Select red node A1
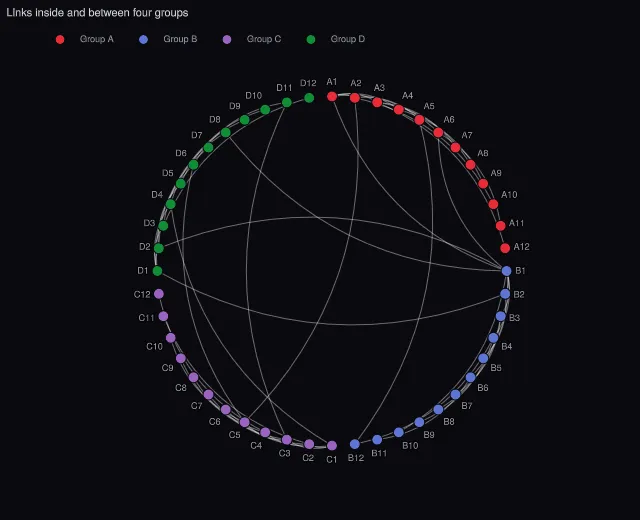This screenshot has width=640, height=520. tap(332, 96)
